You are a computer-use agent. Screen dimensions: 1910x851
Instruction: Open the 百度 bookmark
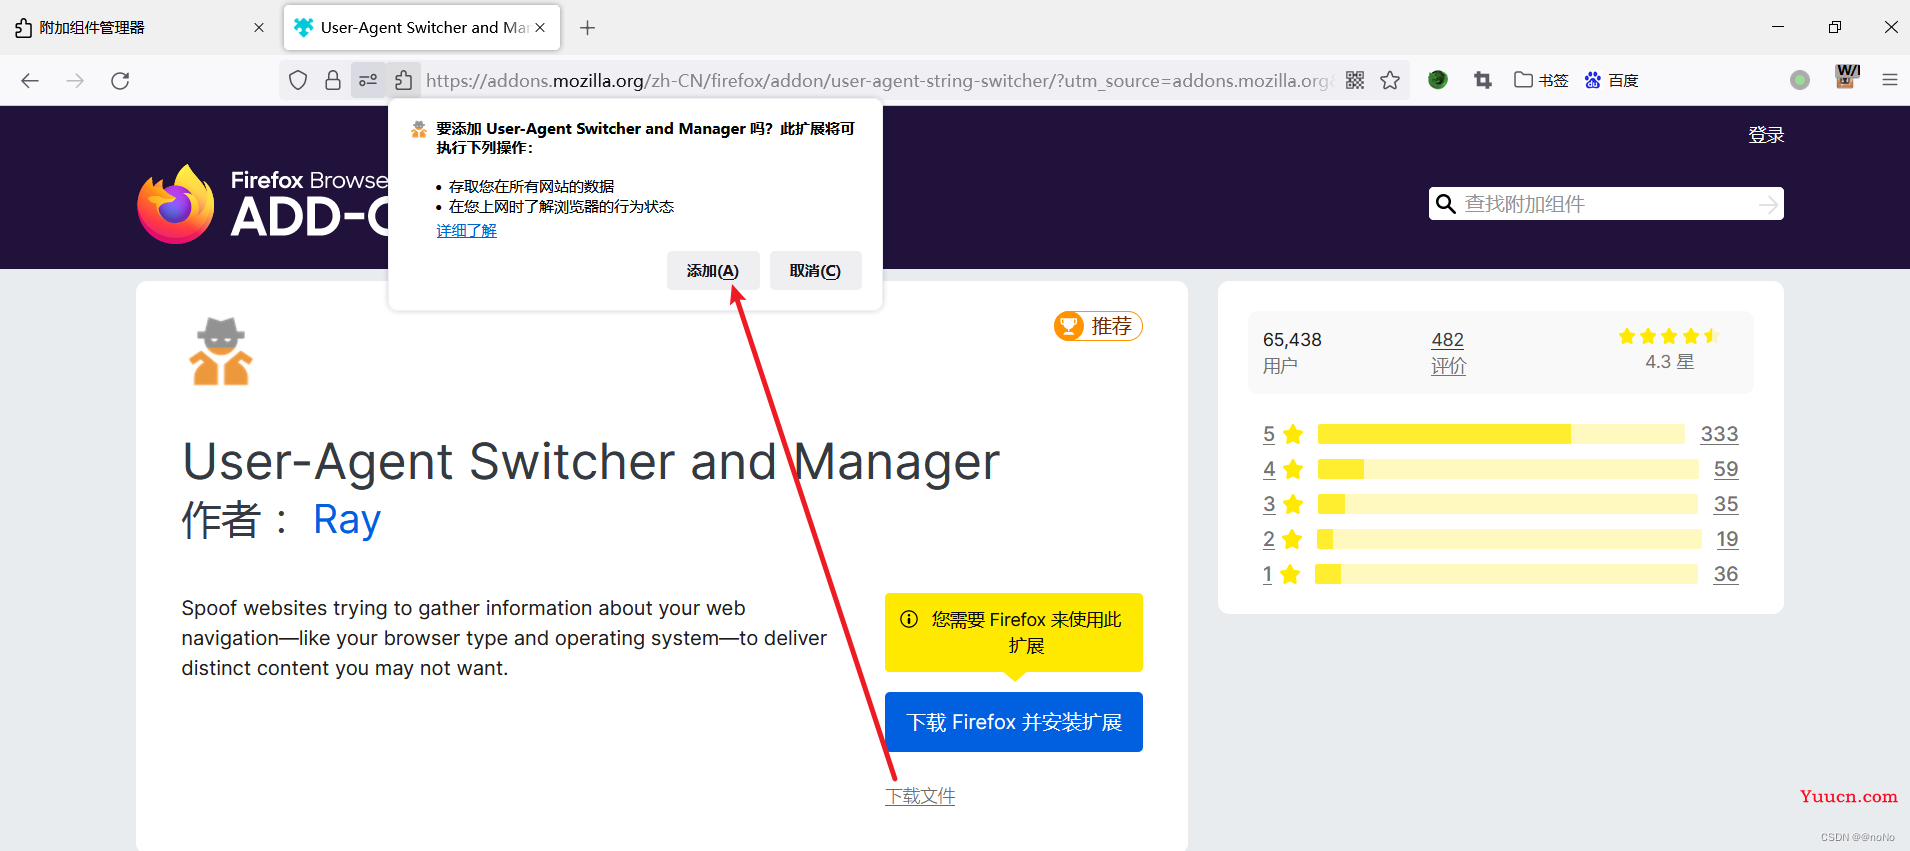point(1612,80)
